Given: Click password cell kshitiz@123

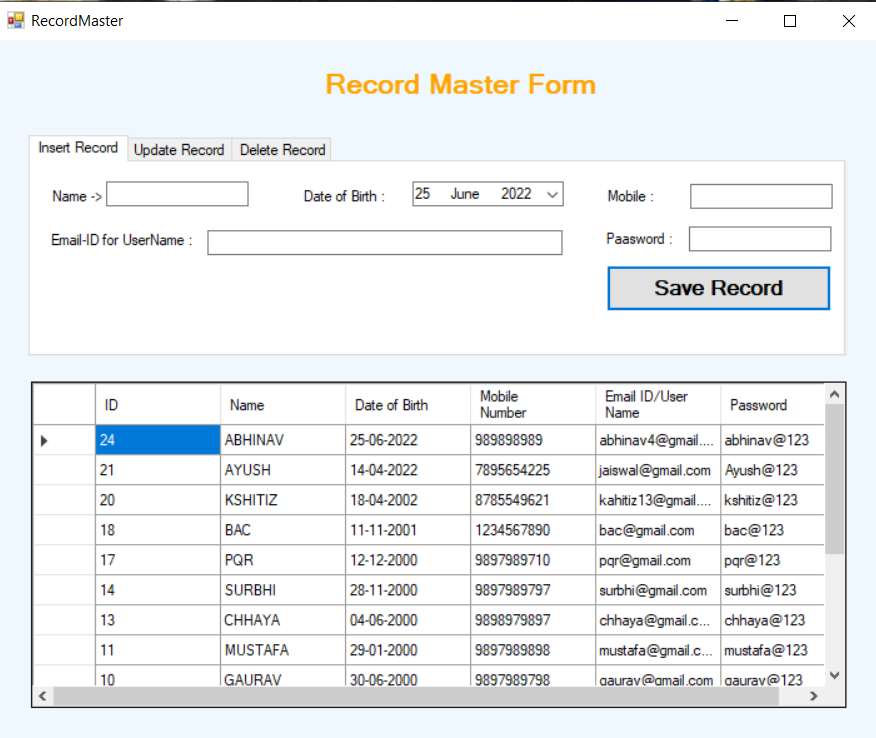Looking at the screenshot, I should click(x=772, y=500).
